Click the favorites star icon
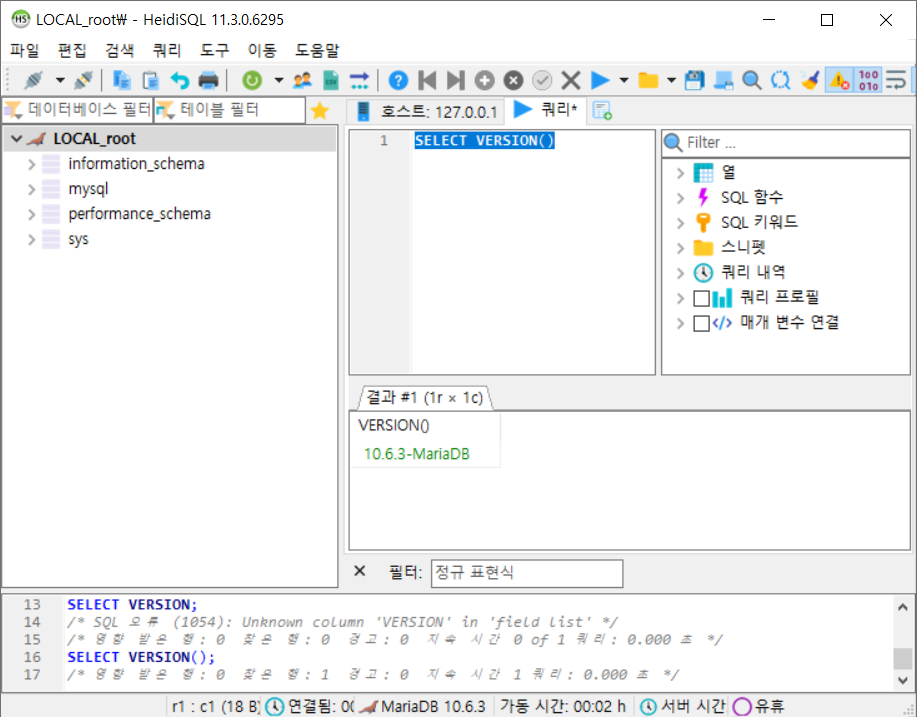Image resolution: width=917 pixels, height=717 pixels. tap(320, 111)
